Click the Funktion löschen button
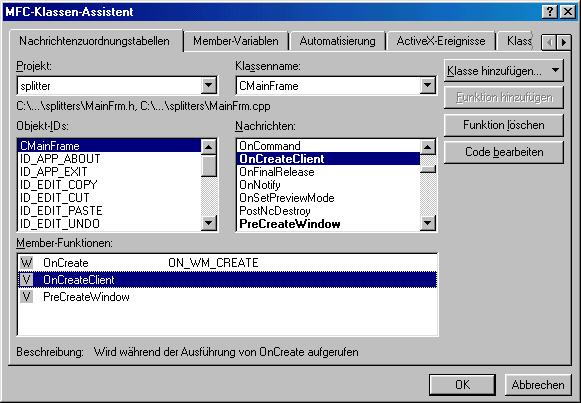This screenshot has height=403, width=581. click(x=504, y=125)
